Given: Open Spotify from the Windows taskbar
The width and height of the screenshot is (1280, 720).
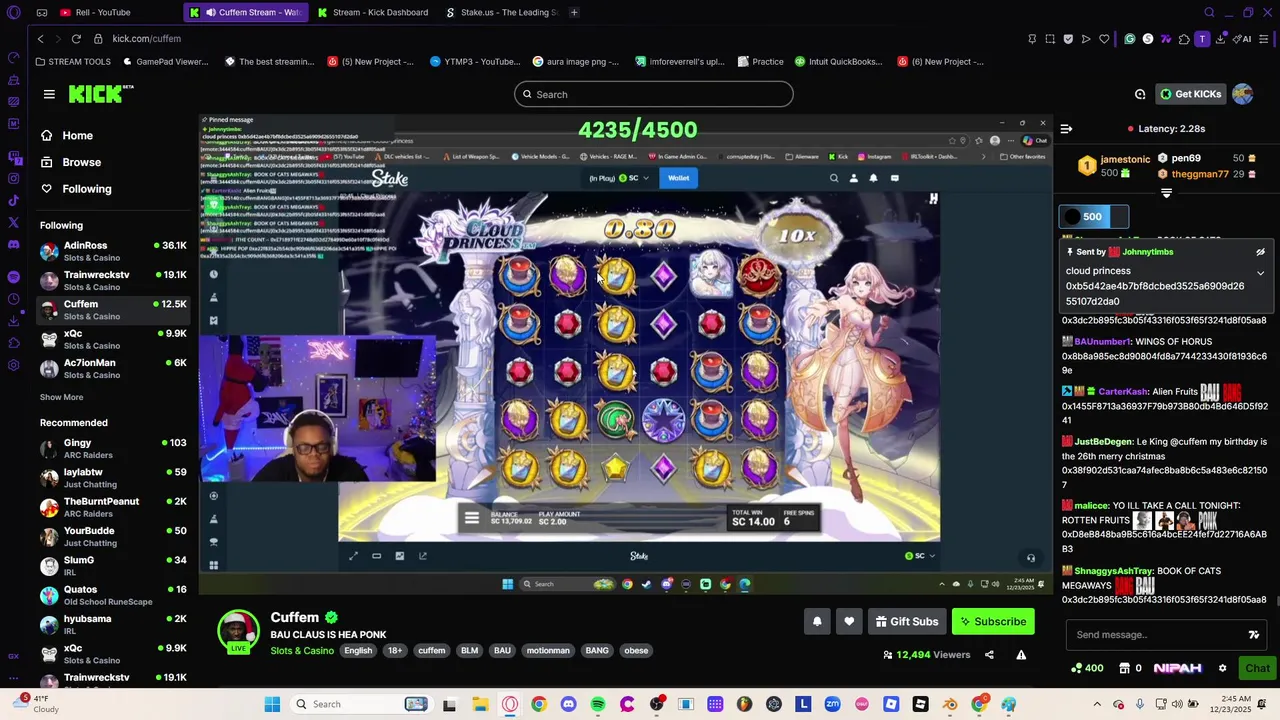Looking at the screenshot, I should click(598, 704).
